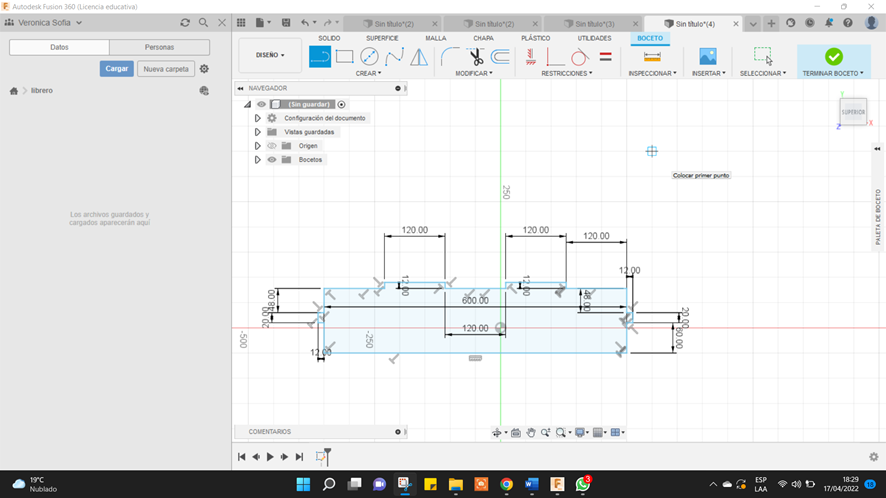Click the Datos tab button

click(59, 47)
